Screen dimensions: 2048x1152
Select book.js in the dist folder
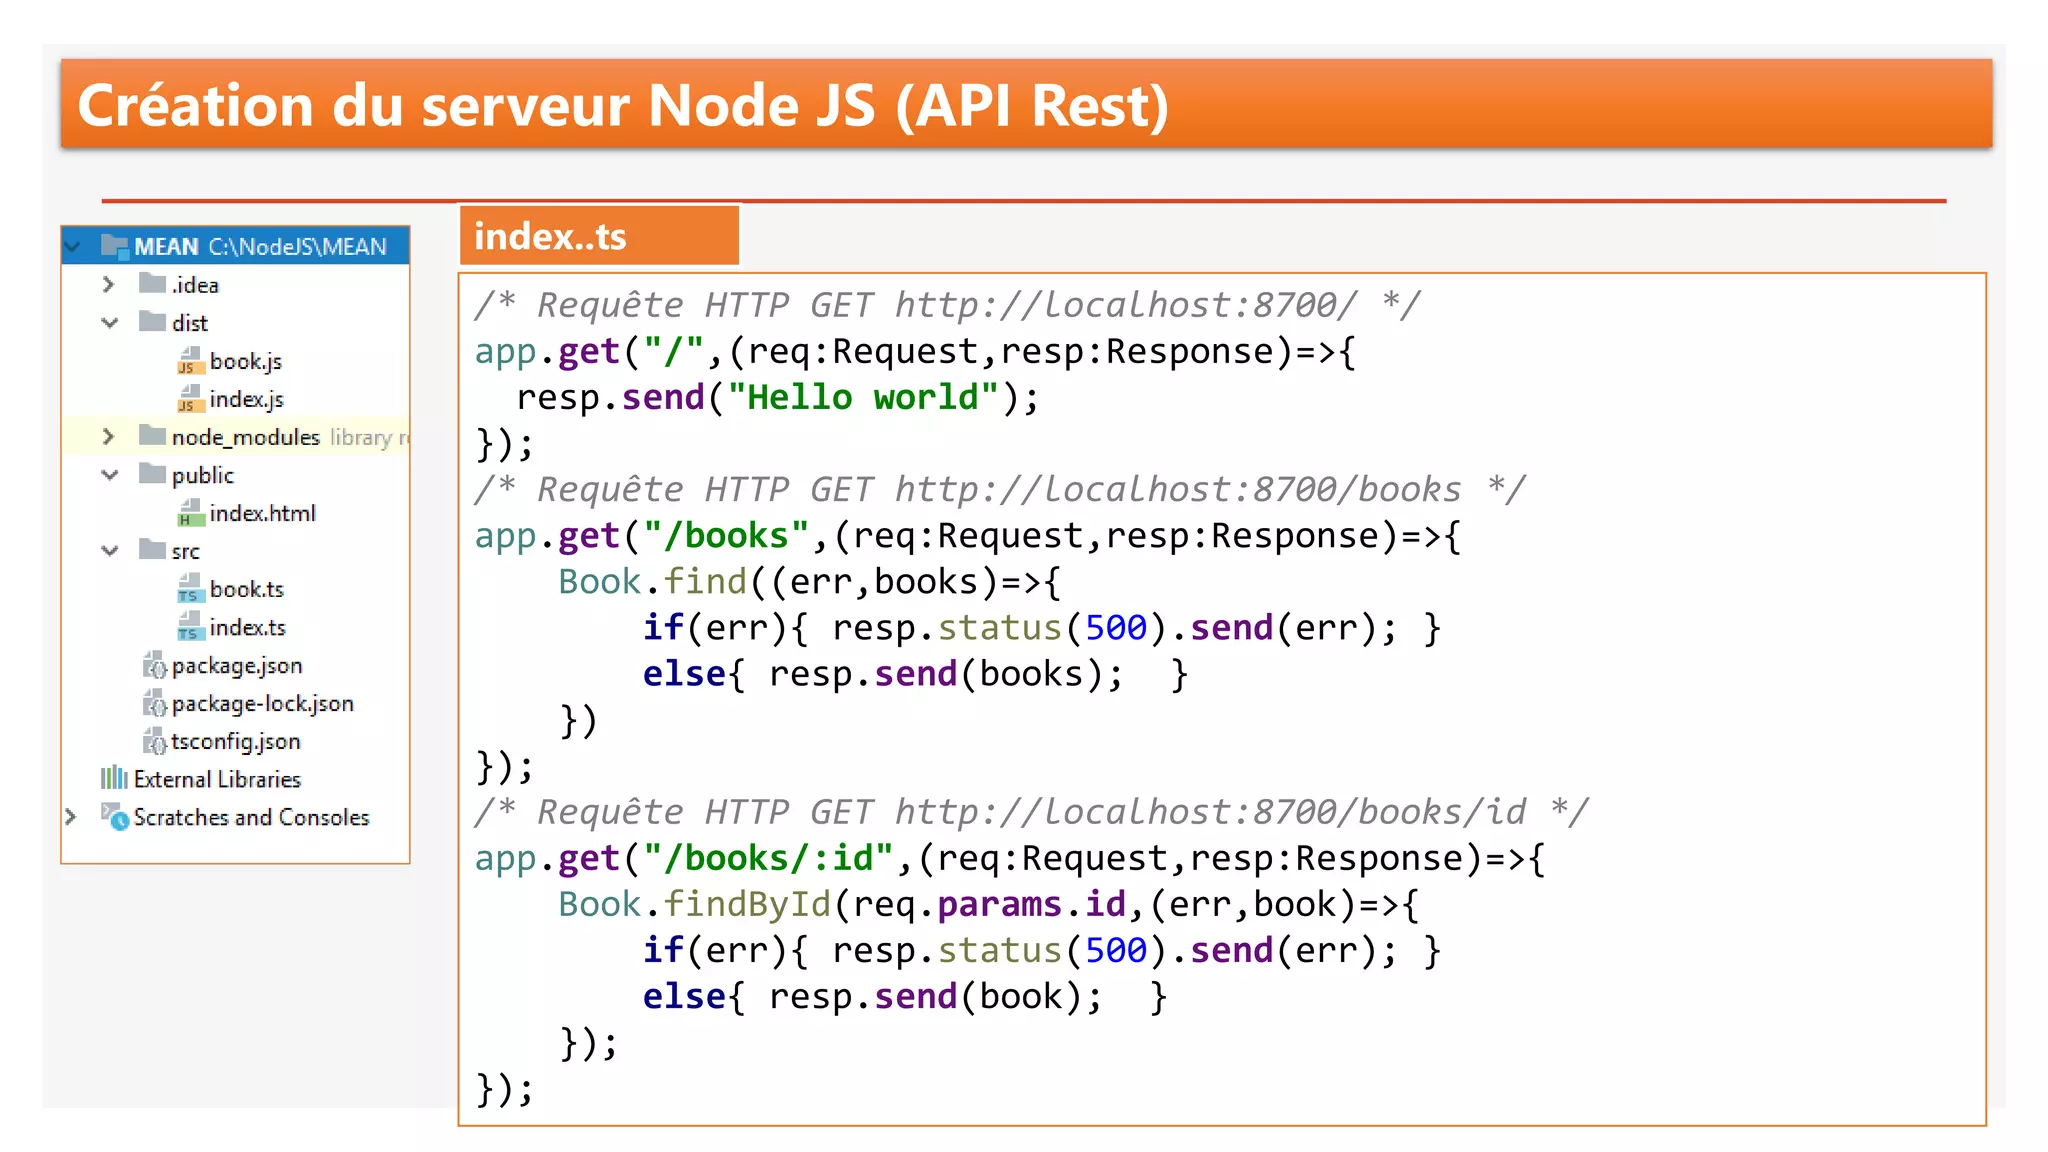246,361
